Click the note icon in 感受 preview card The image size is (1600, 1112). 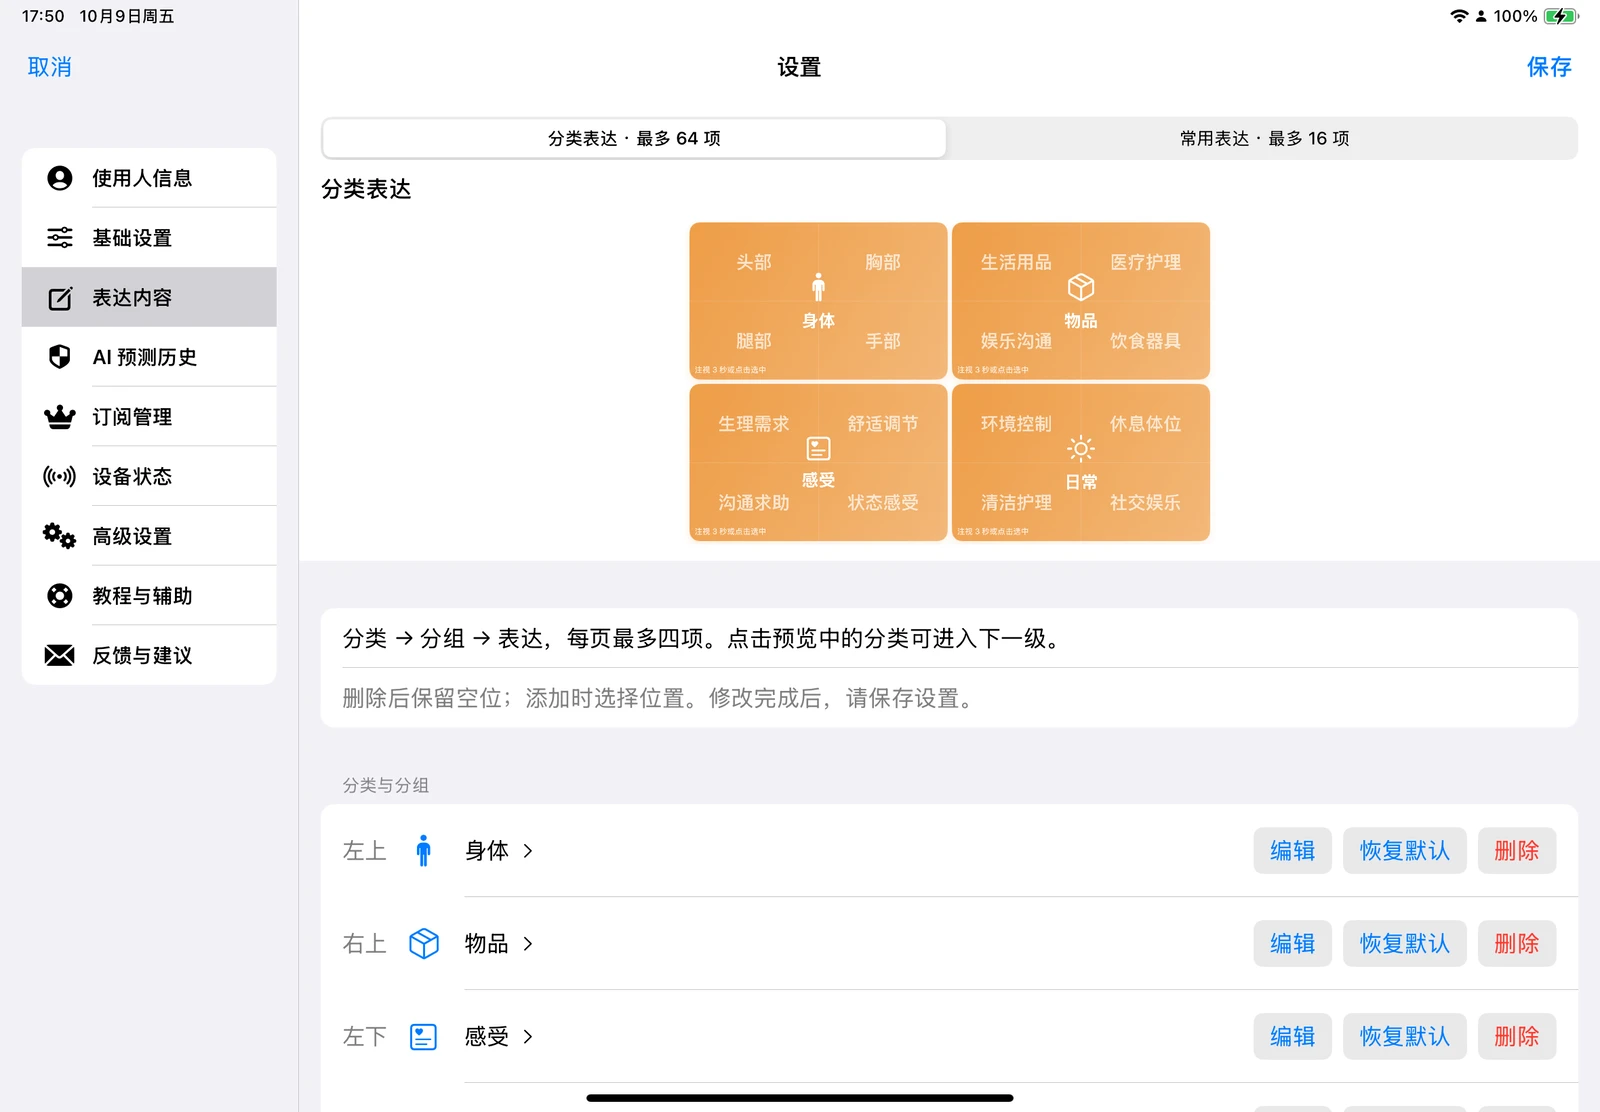[x=819, y=449]
